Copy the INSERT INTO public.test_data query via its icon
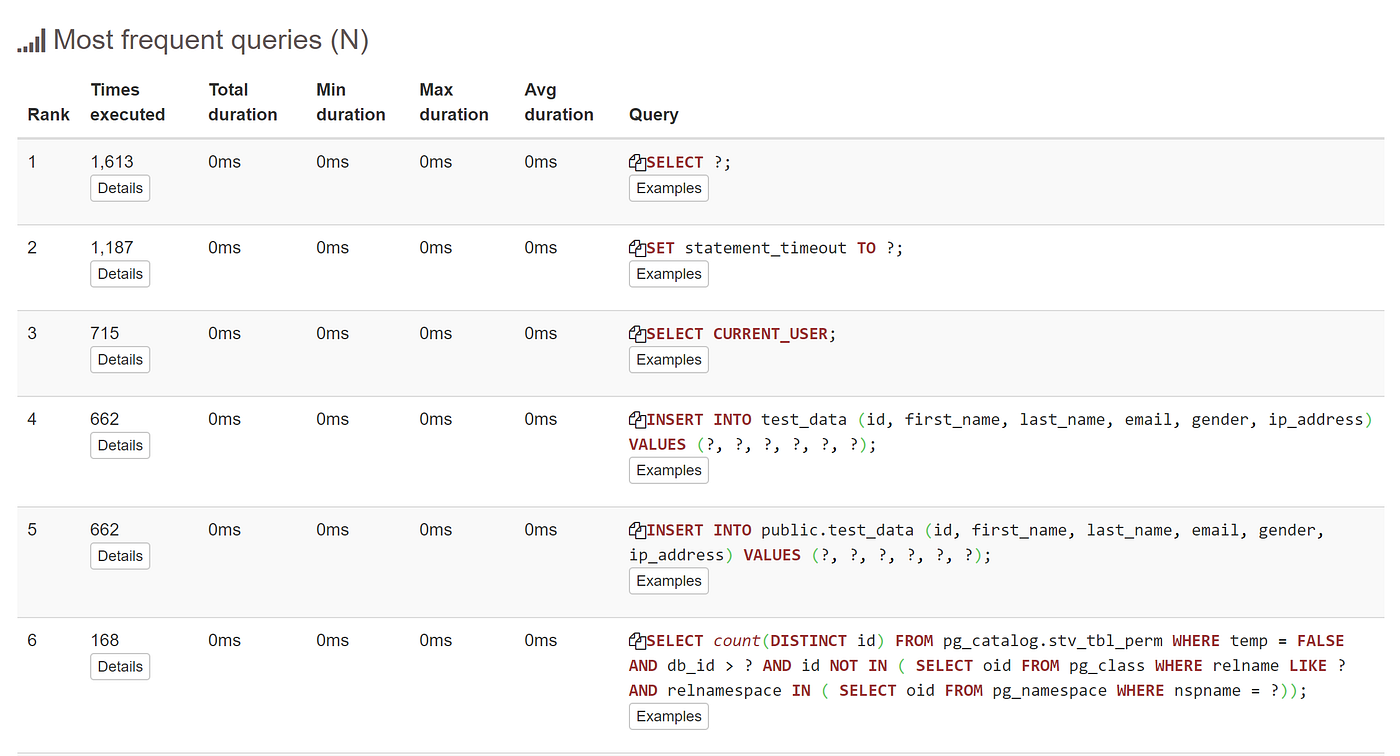 point(637,530)
